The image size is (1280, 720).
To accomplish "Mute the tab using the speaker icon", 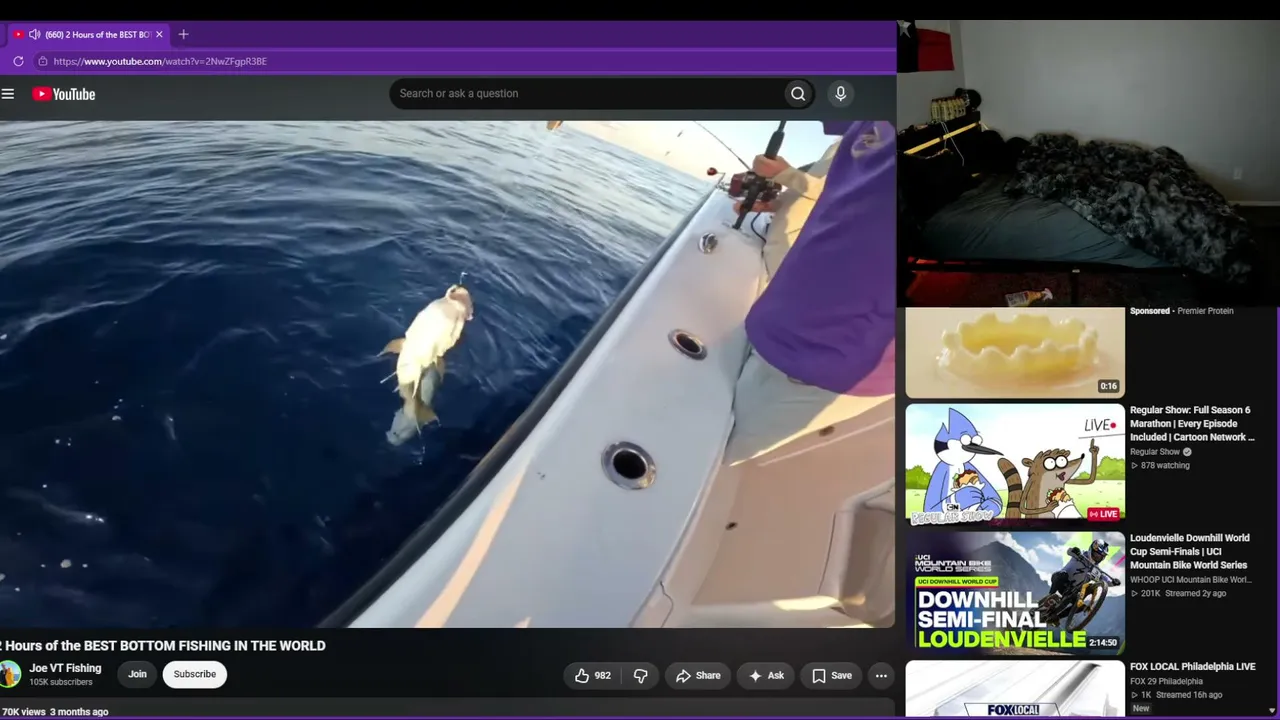I will pyautogui.click(x=35, y=34).
